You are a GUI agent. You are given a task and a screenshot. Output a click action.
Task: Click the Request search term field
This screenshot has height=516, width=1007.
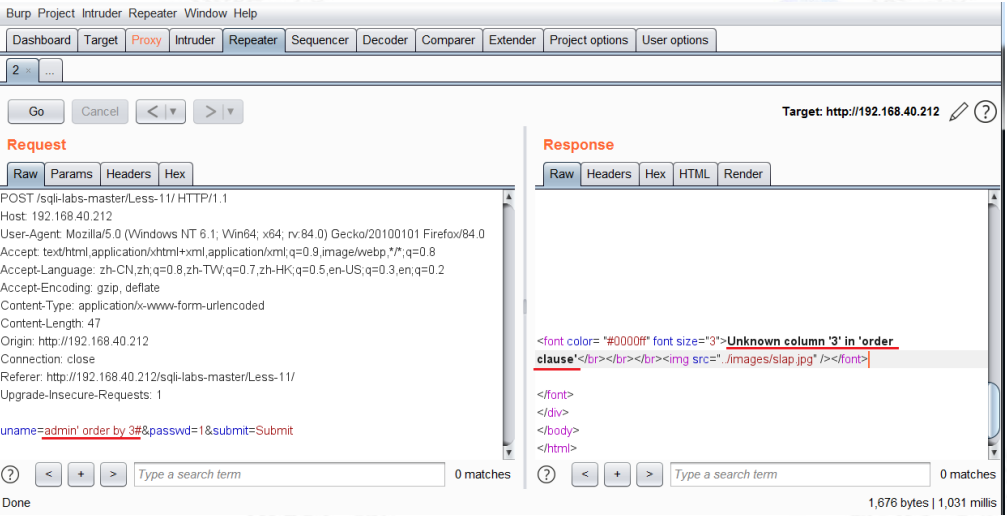pyautogui.click(x=289, y=474)
